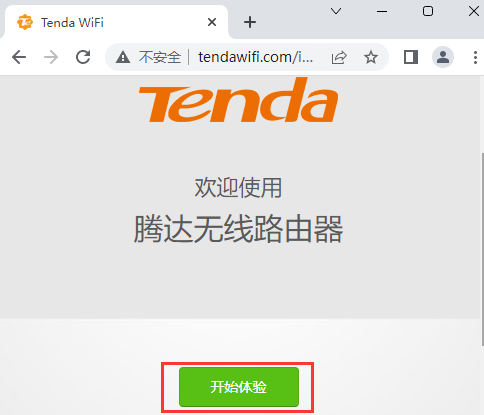Open the share this page icon
The height and width of the screenshot is (415, 484).
pyautogui.click(x=339, y=57)
